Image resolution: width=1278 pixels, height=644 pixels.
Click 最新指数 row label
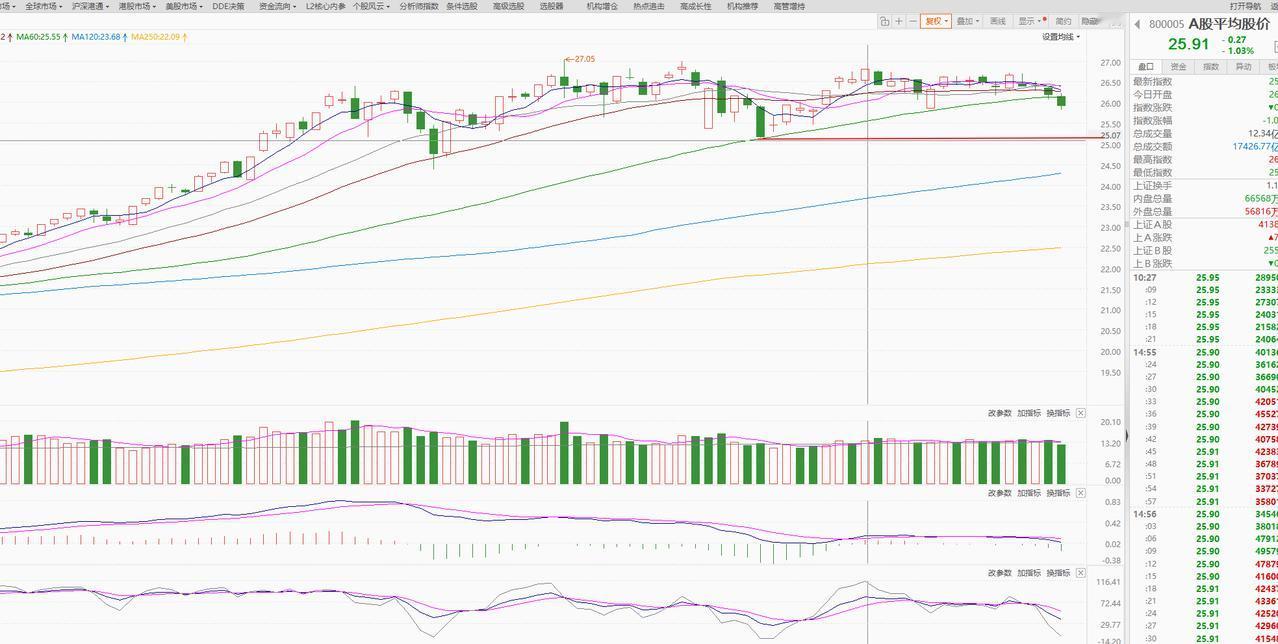(1152, 82)
